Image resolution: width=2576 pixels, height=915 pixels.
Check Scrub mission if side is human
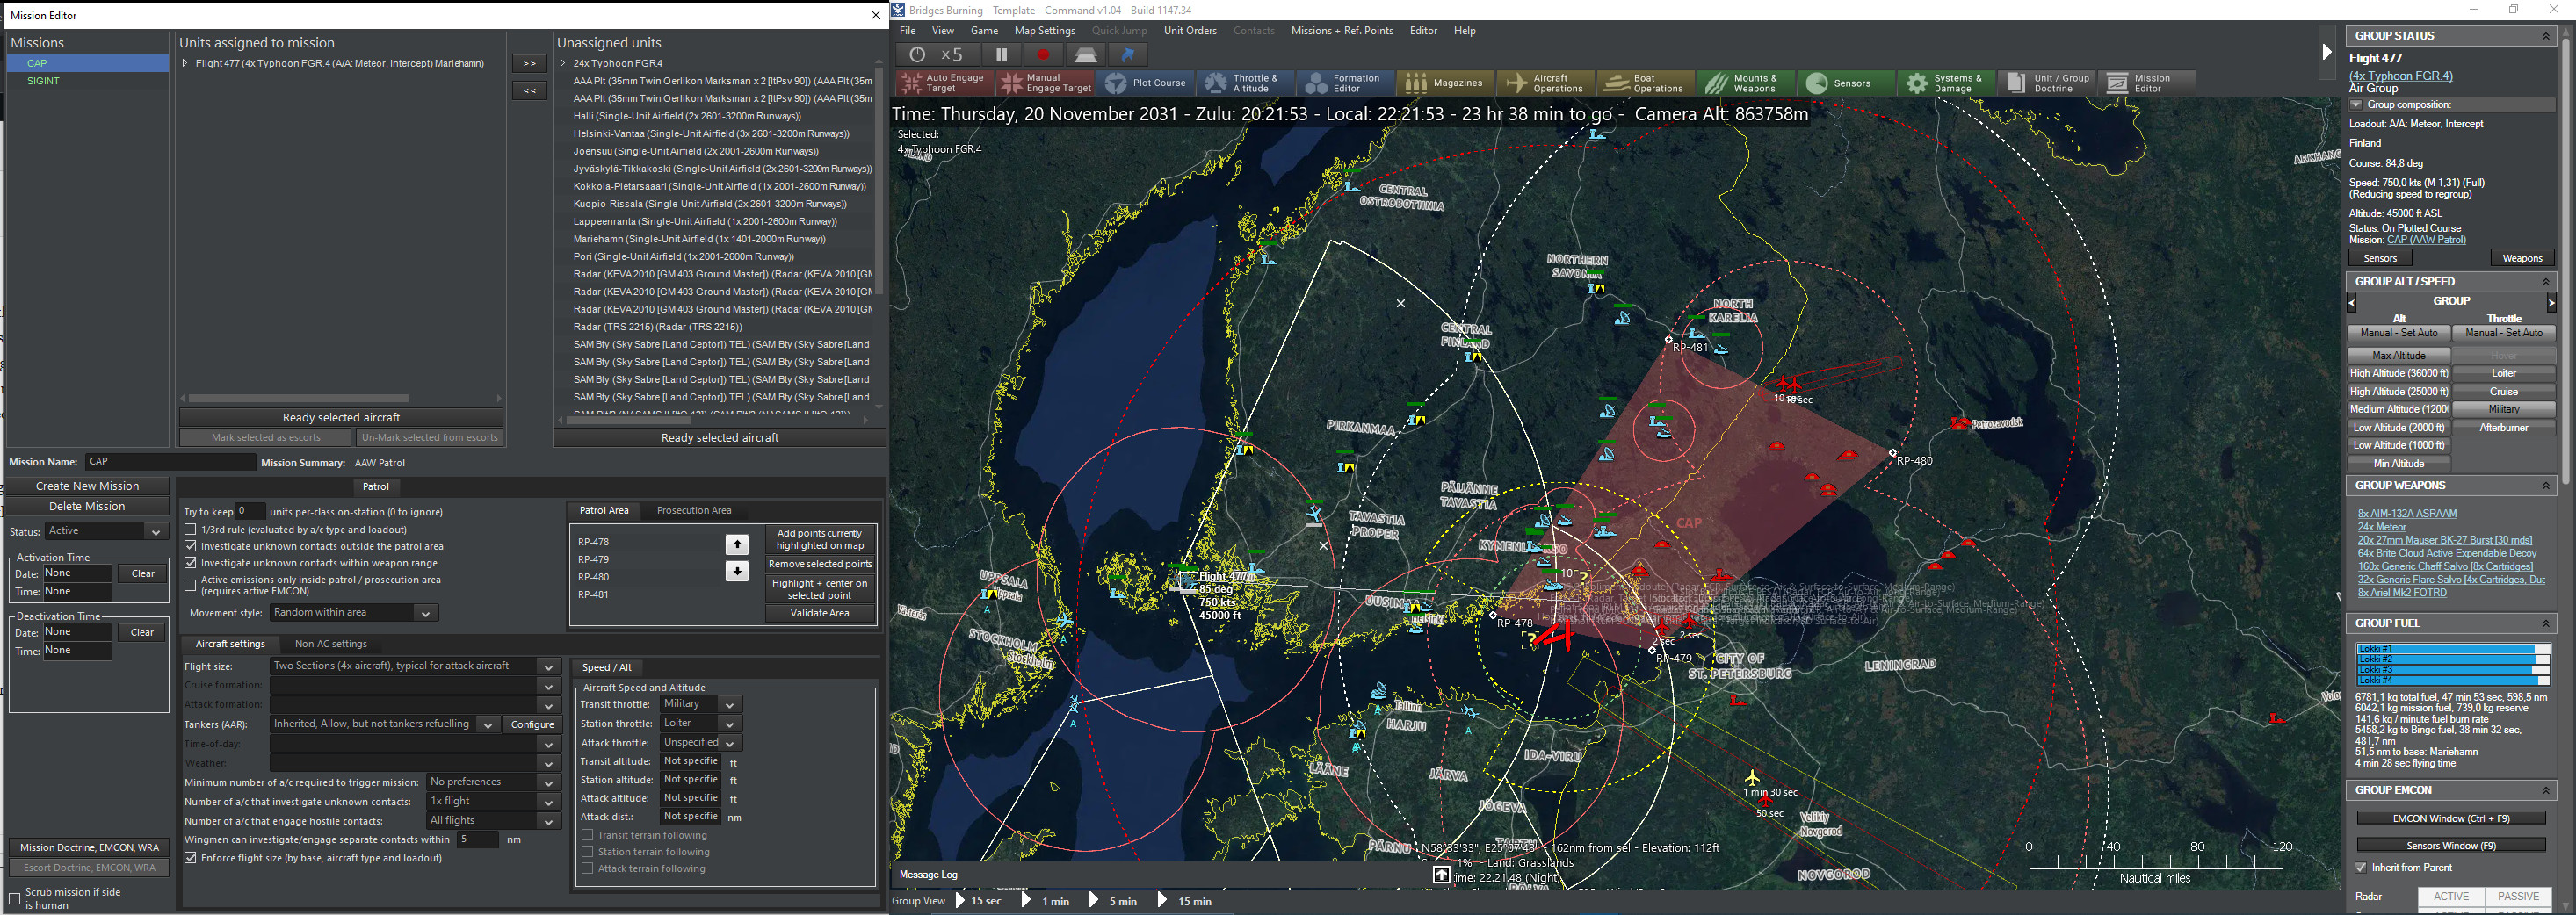15,898
